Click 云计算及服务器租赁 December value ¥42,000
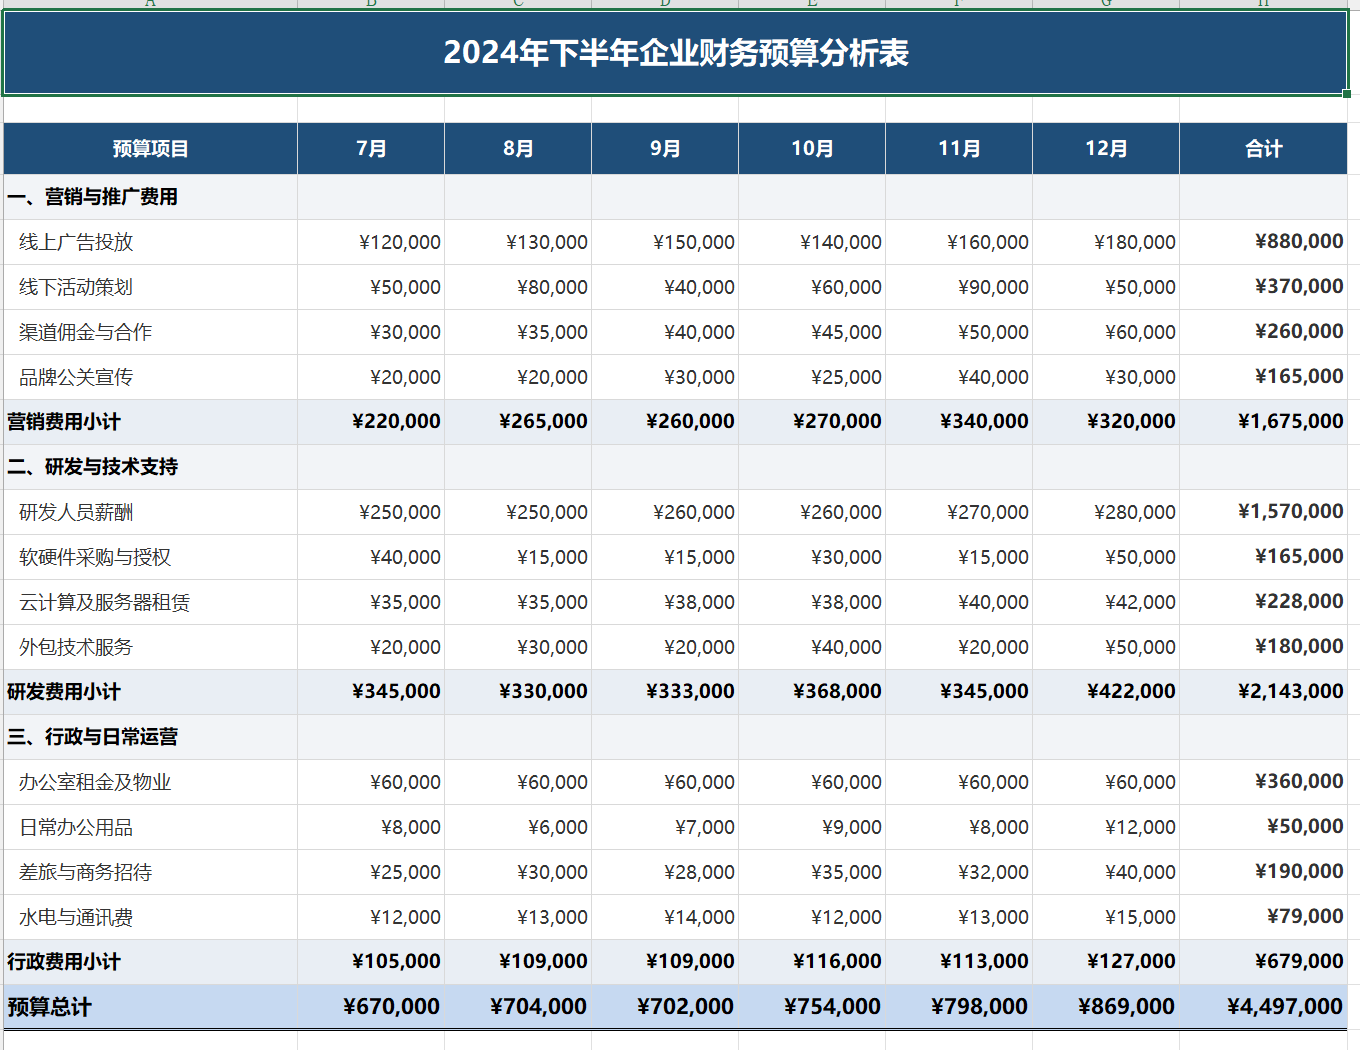Screen dimensions: 1360x1050 click(1106, 602)
